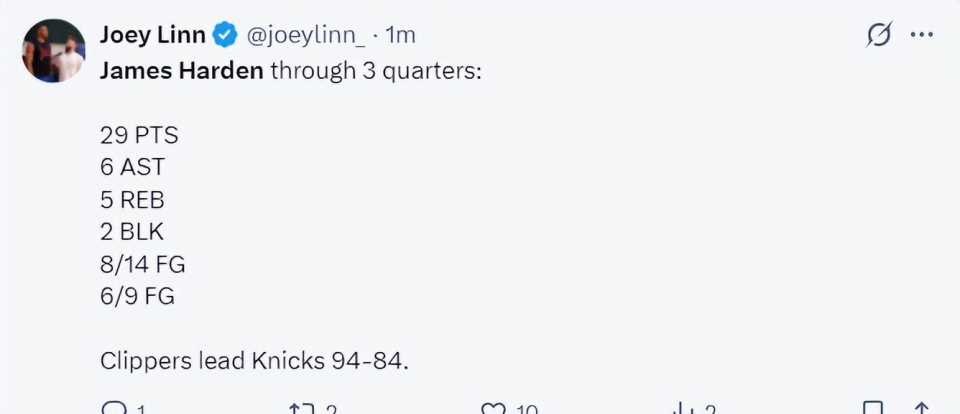Click the Joey Linn display name
The height and width of the screenshot is (414, 960).
[x=152, y=36]
